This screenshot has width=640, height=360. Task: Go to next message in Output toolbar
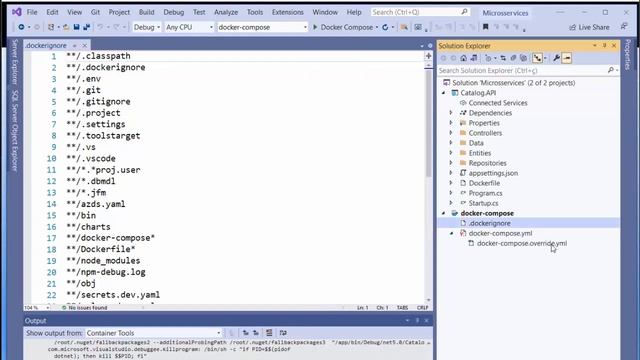click(256, 333)
